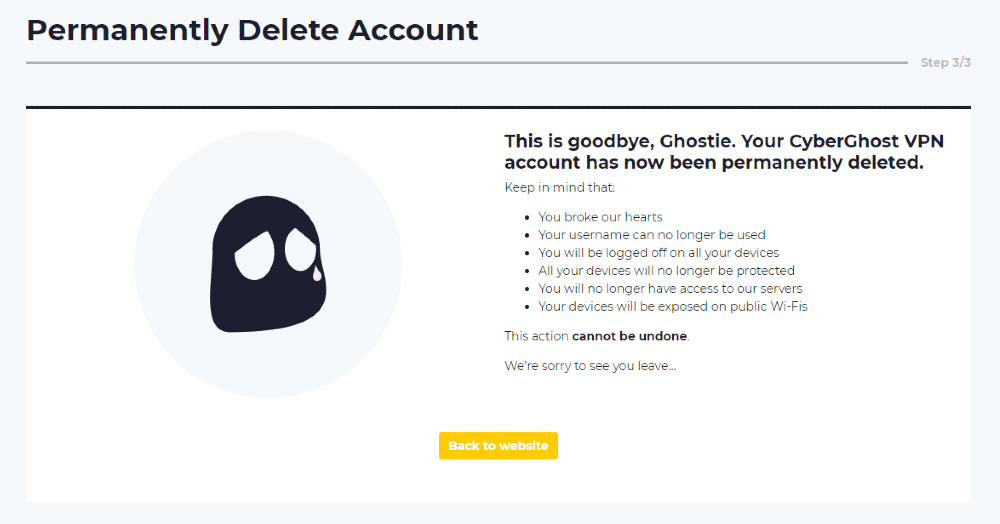1000x524 pixels.
Task: Click 'All your devices will no longer be protected'
Action: point(666,270)
